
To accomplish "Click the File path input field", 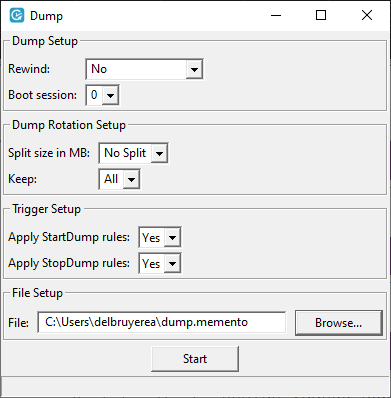I will tap(162, 322).
